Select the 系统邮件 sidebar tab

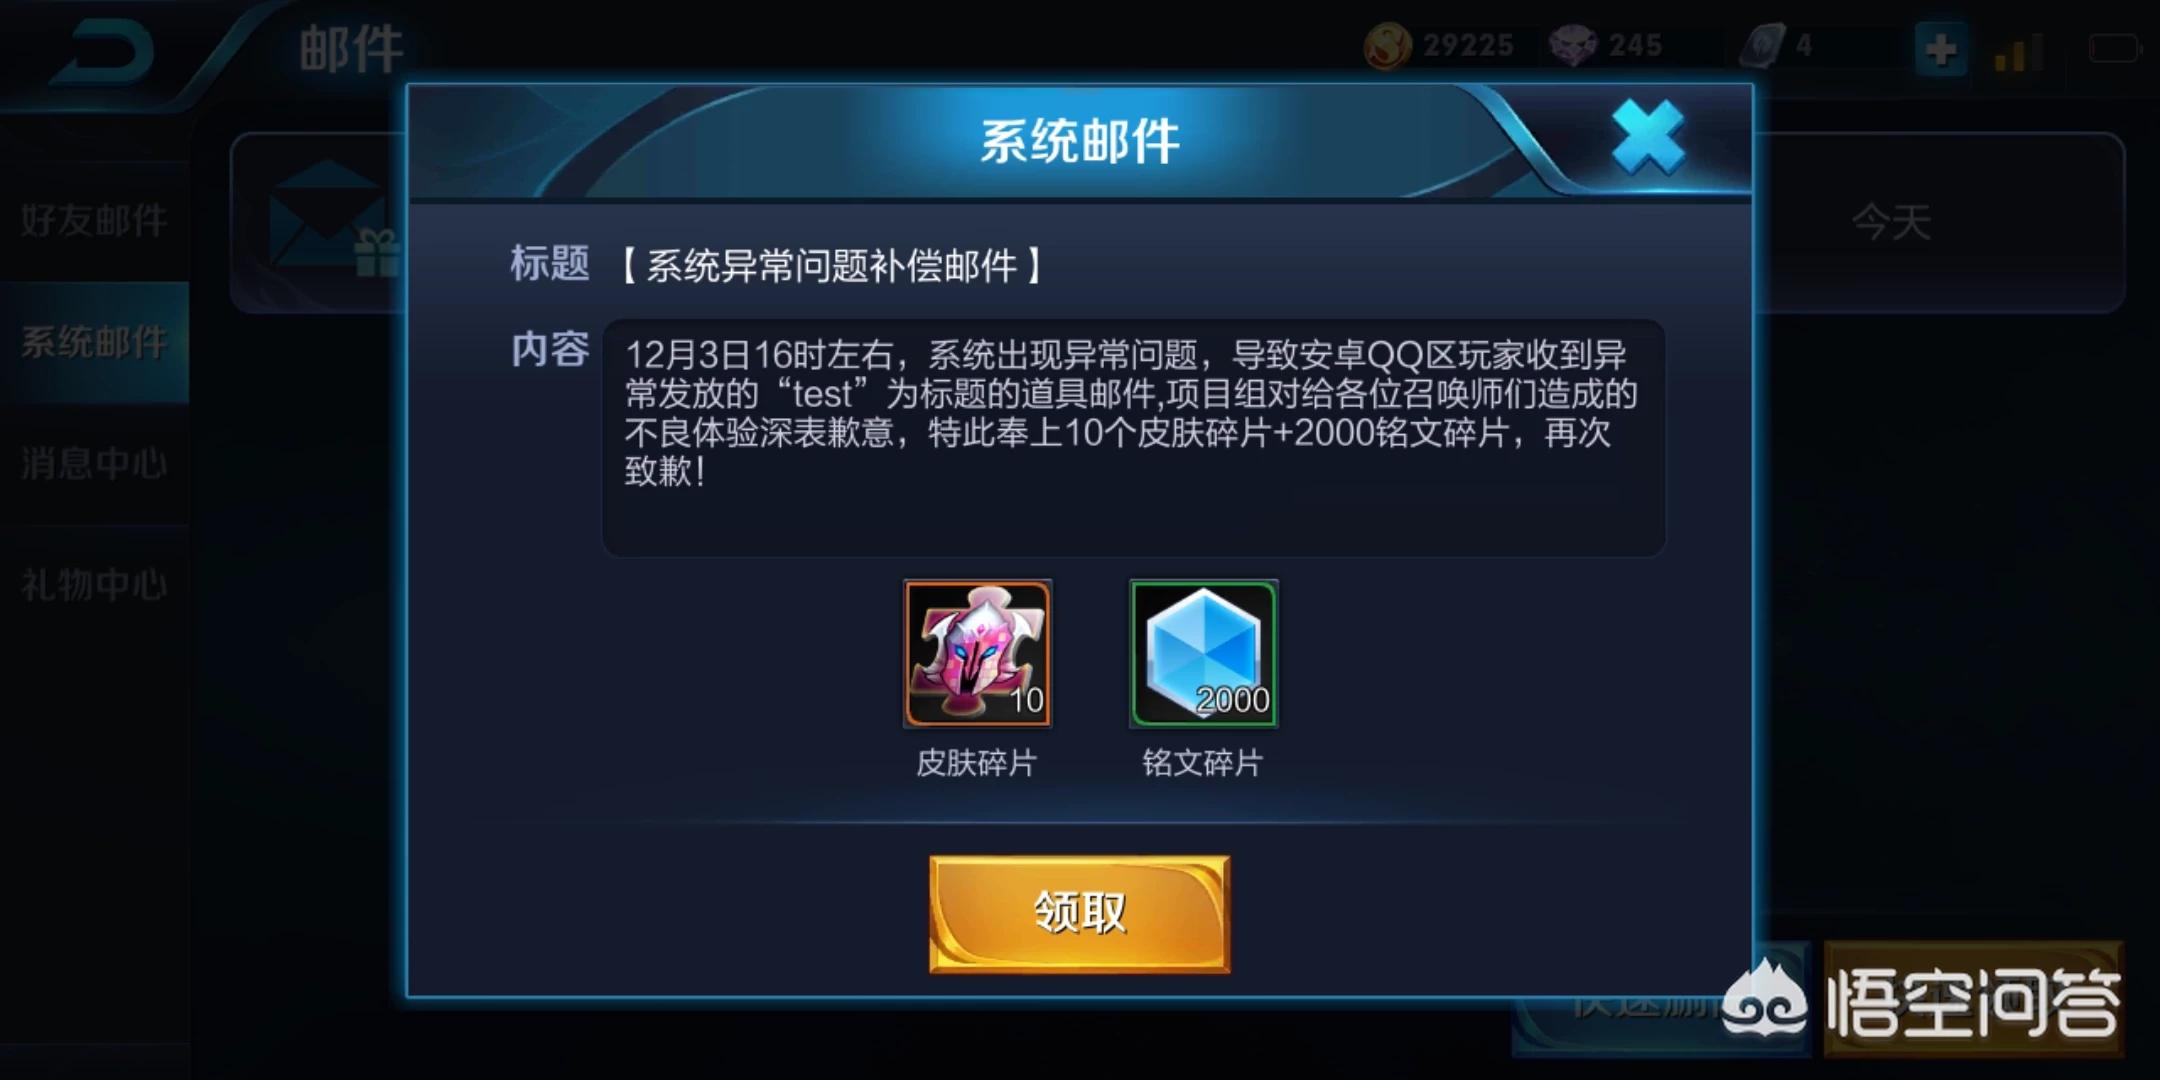tap(94, 342)
